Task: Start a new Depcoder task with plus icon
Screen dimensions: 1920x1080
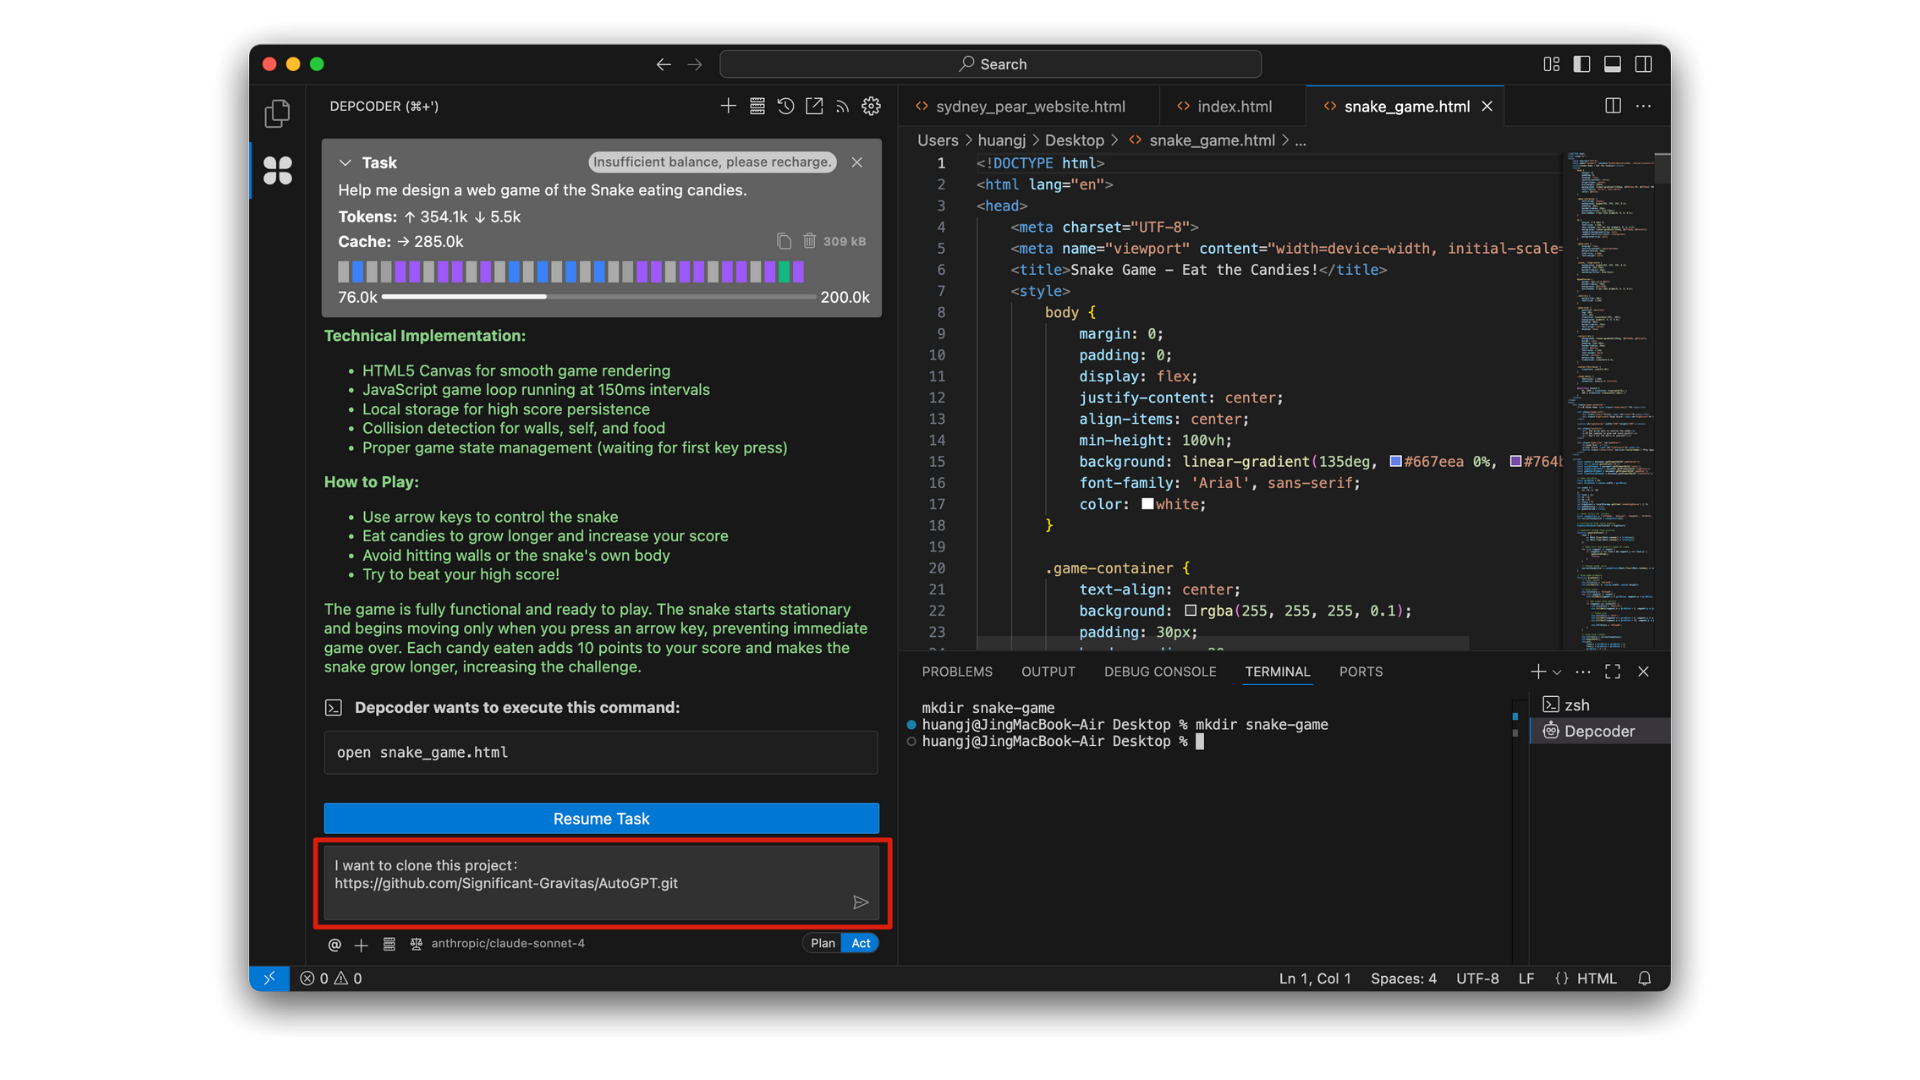Action: tap(728, 106)
